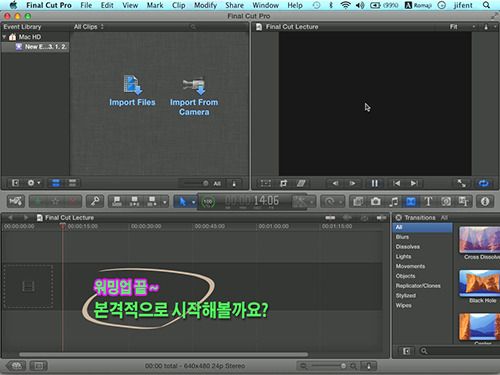Click the viewer Crop tool icon
The width and height of the screenshot is (500, 375).
click(x=284, y=183)
